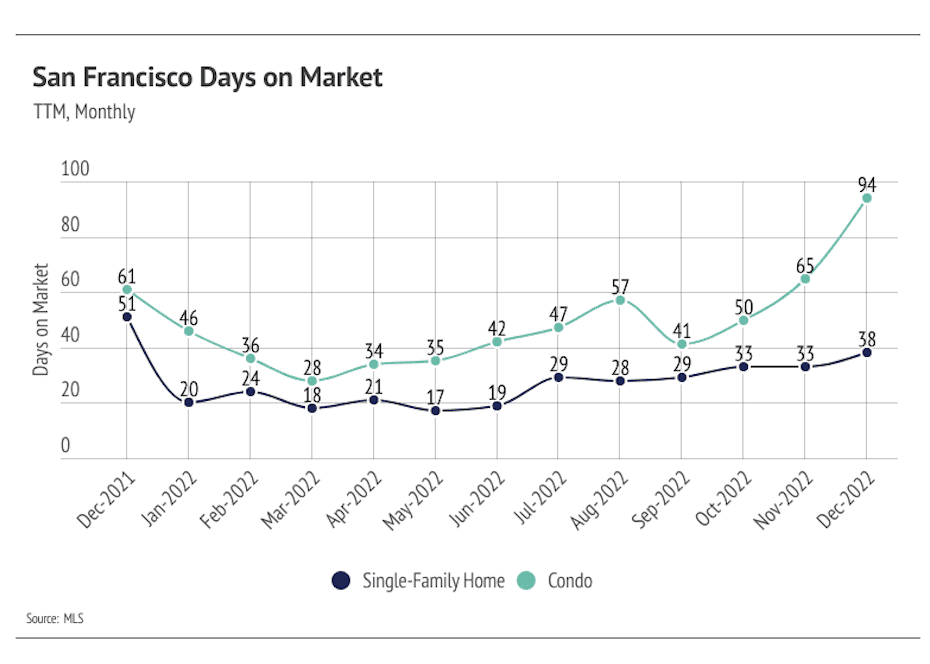Click the Single-Family May-2022 point labeled 17
Screen dimensions: 930x664
[435, 411]
